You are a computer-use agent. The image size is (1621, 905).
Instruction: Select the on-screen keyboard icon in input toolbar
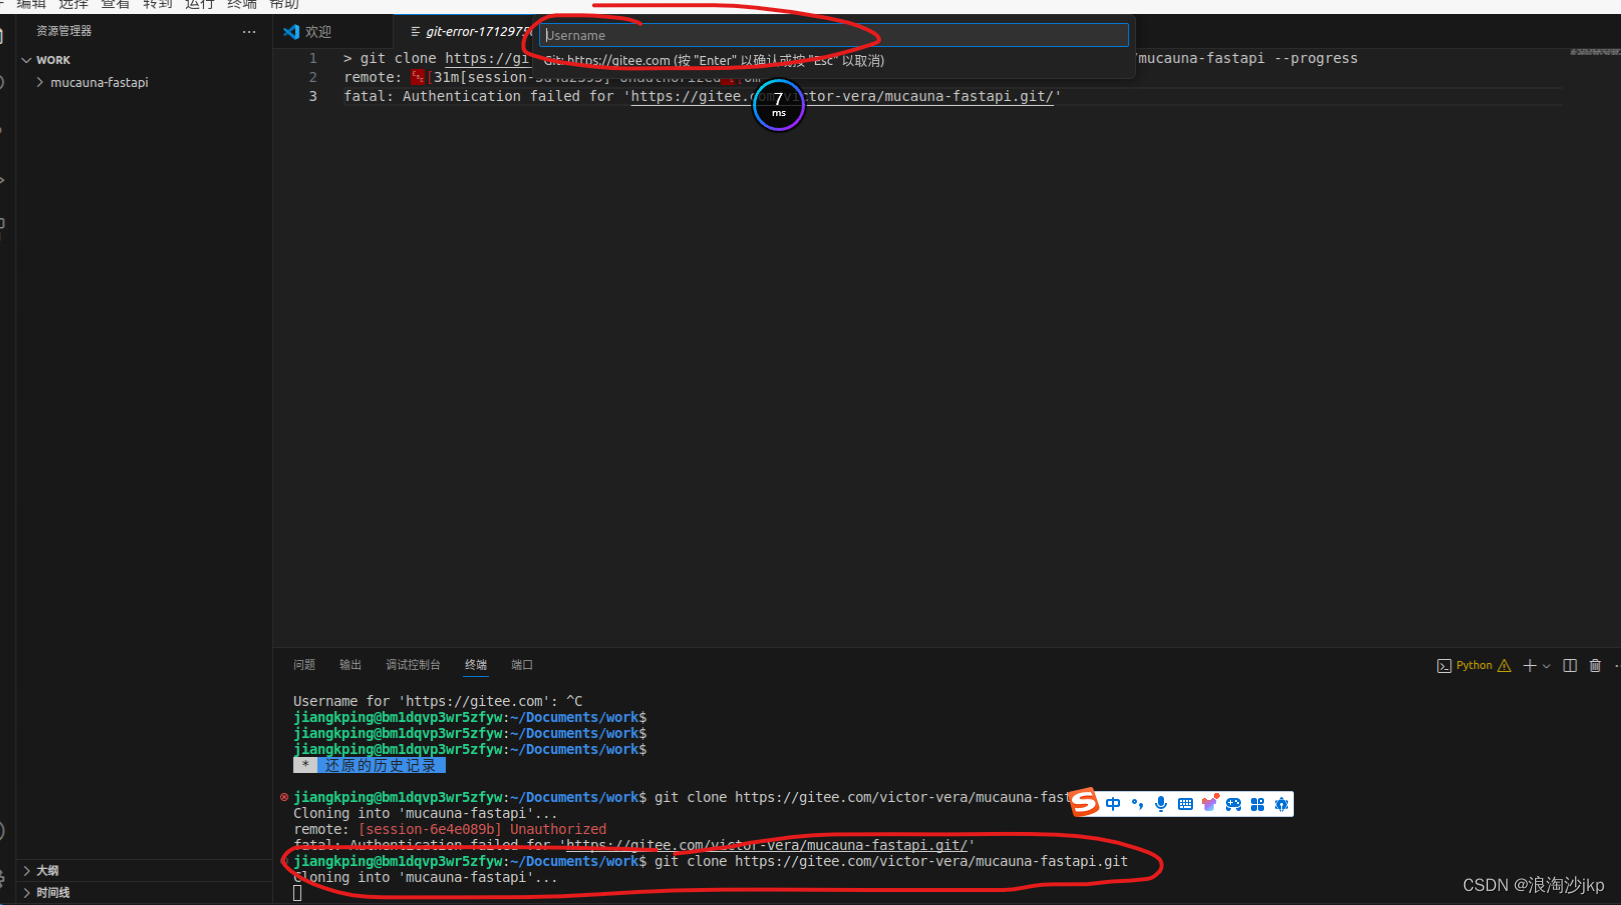(x=1185, y=803)
